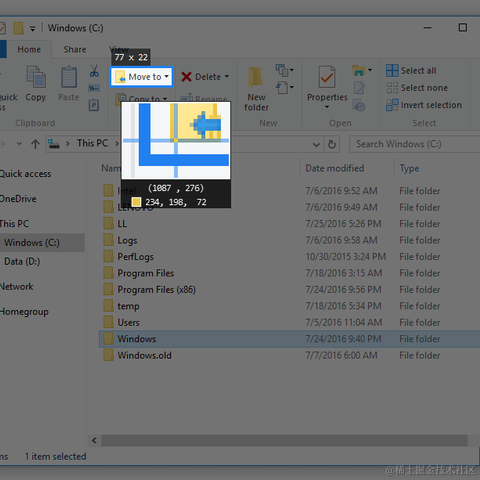
Task: Select OneDrive in navigation pane
Action: click(18, 199)
